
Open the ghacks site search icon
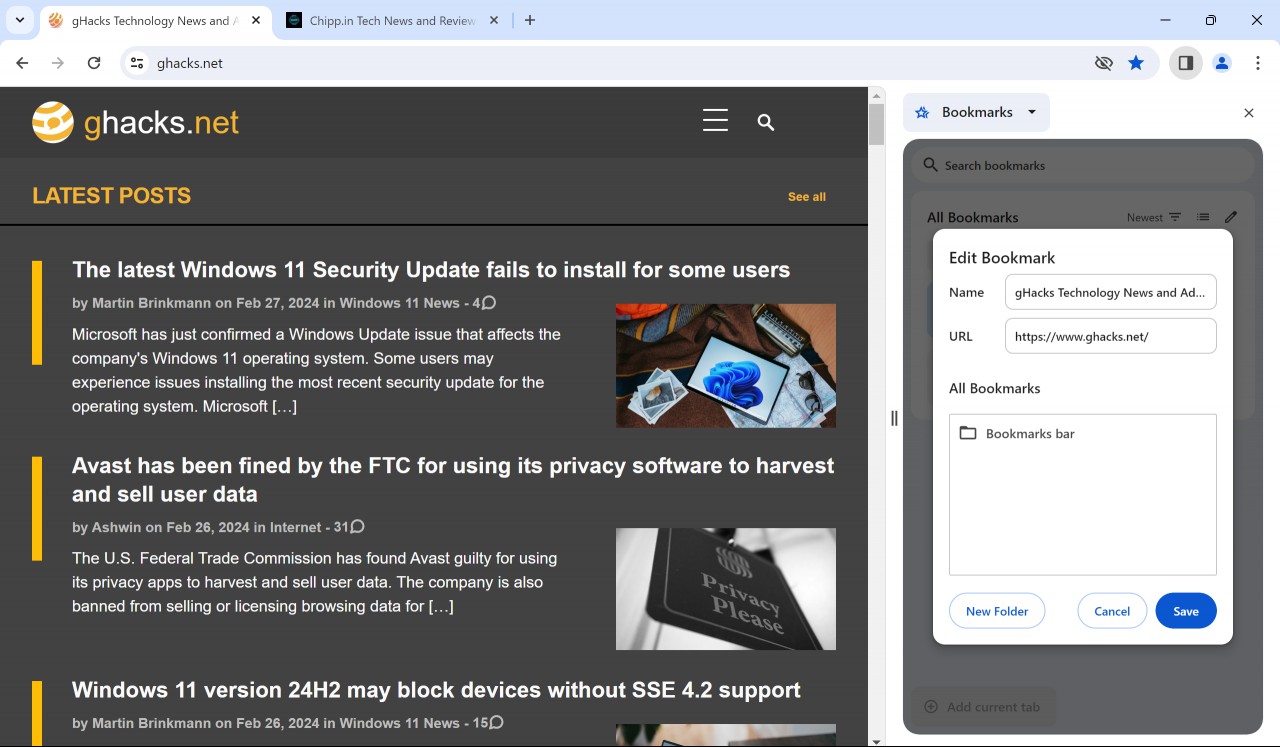[766, 122]
